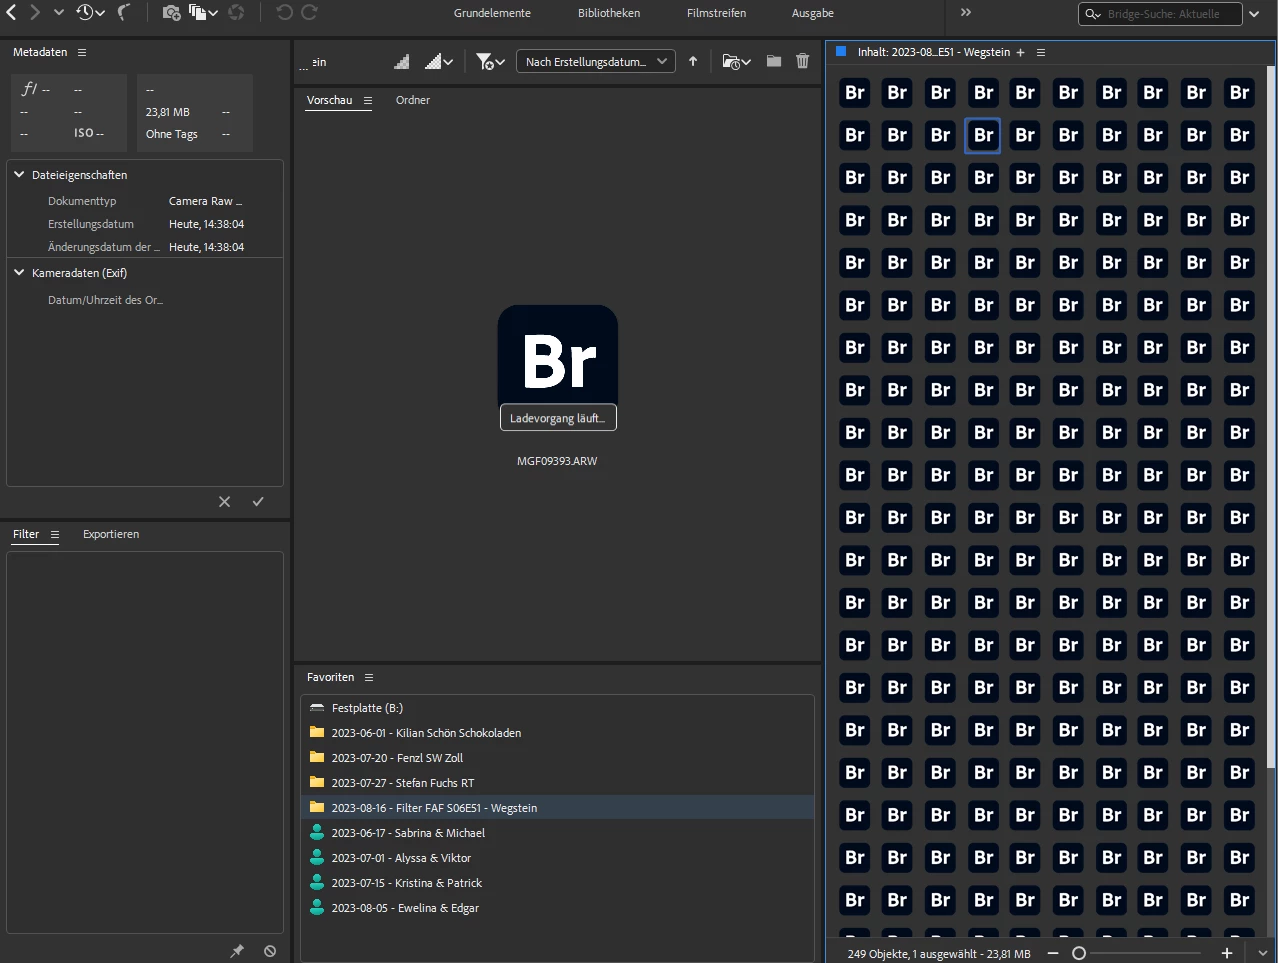Switch to the Grundelemente workspace
Viewport: 1278px width, 963px height.
click(492, 14)
